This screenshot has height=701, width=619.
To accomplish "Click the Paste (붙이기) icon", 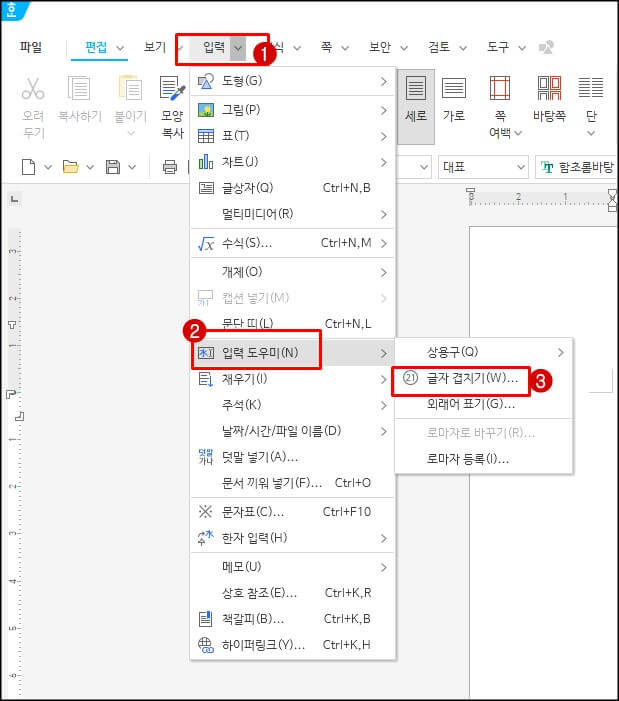I will tap(130, 88).
